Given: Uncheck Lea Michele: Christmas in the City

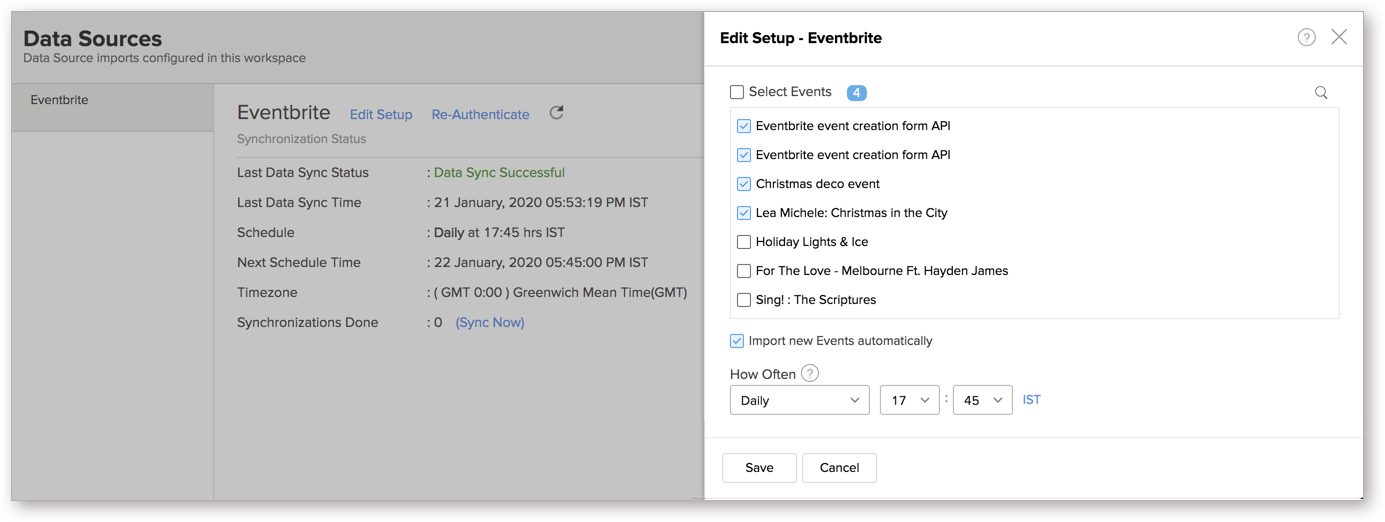Looking at the screenshot, I should (744, 213).
